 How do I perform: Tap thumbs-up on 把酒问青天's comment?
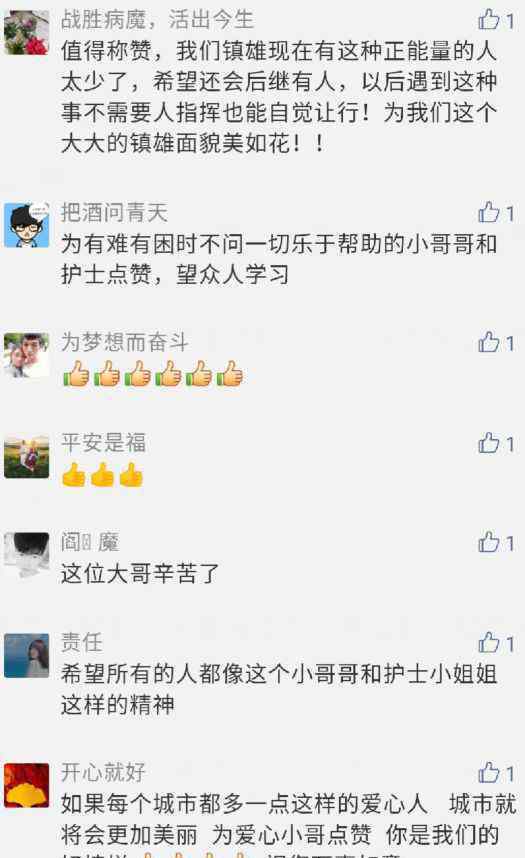(488, 213)
